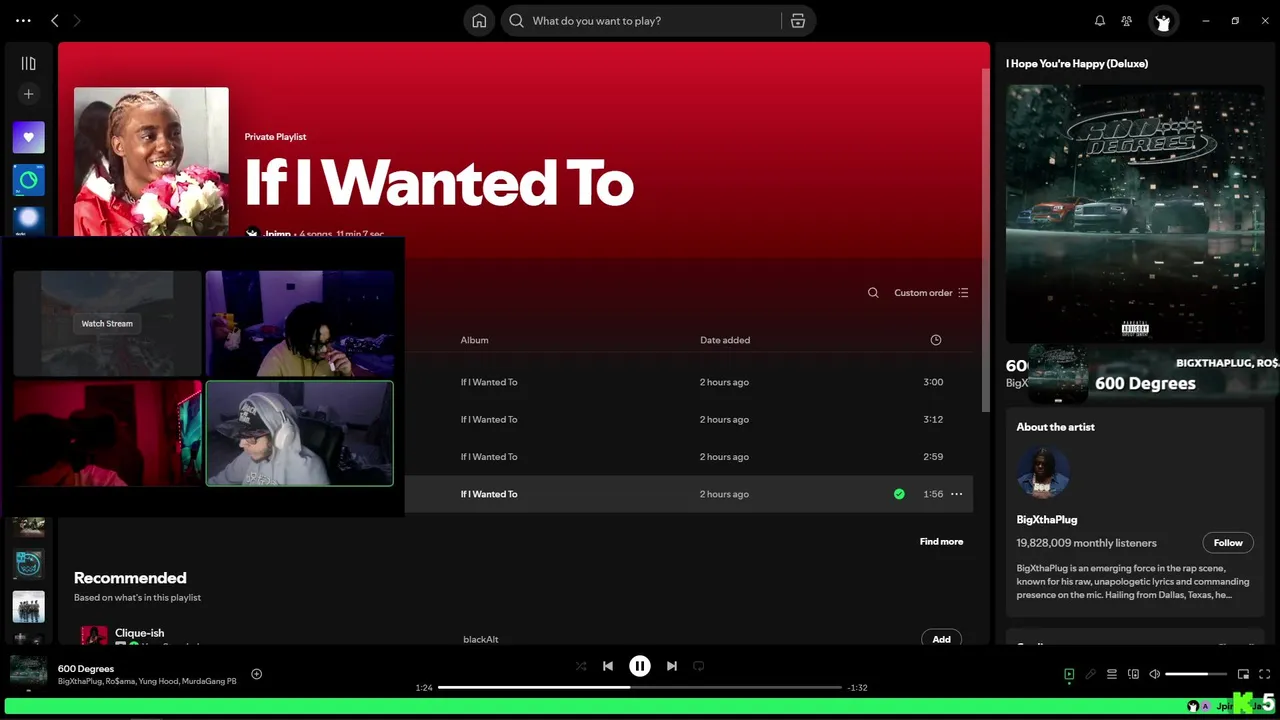Open now-playing song title 600 Degrees
Screen dimensions: 1280x720
point(86,668)
